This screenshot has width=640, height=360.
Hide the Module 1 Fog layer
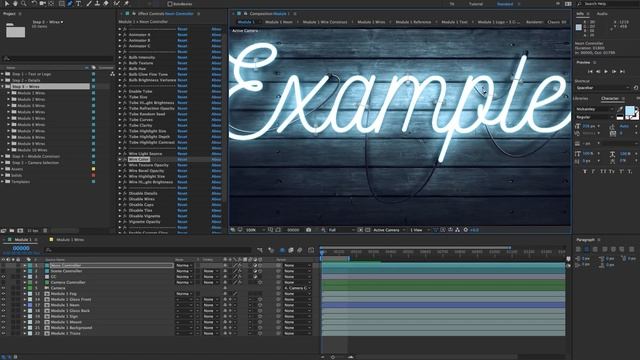[x=3, y=294]
